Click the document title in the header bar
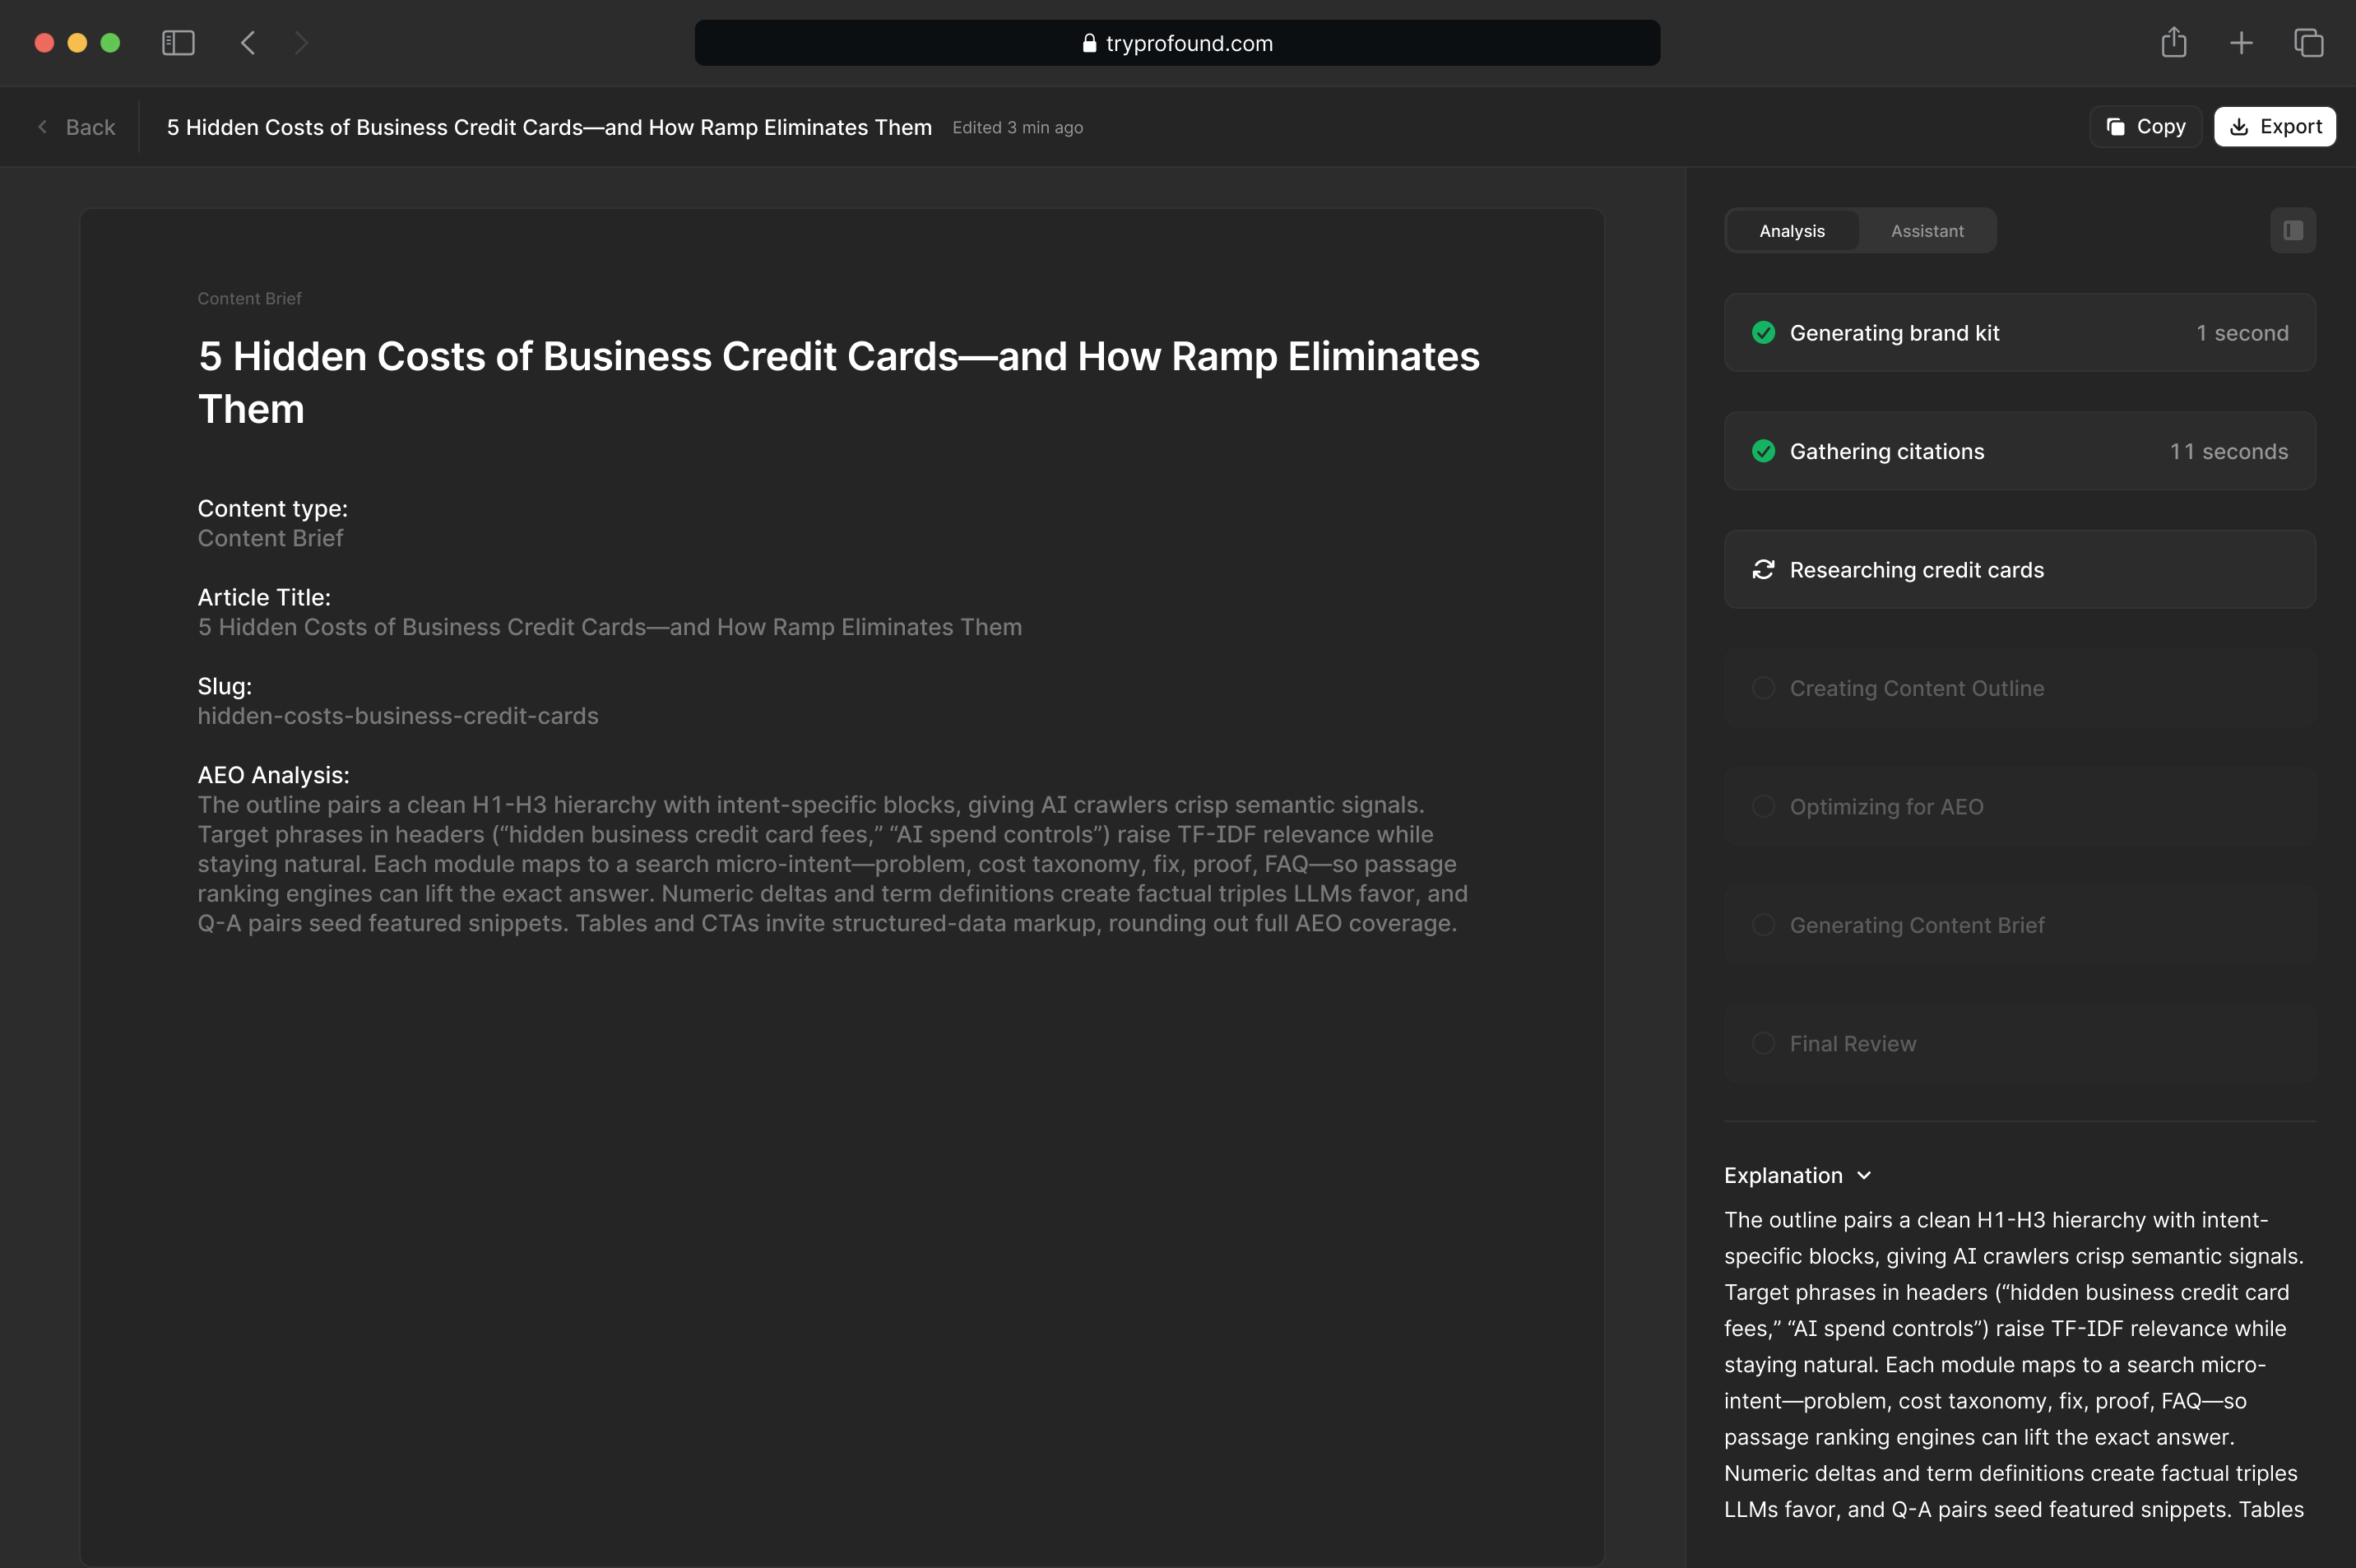The image size is (2356, 1568). pyautogui.click(x=549, y=127)
